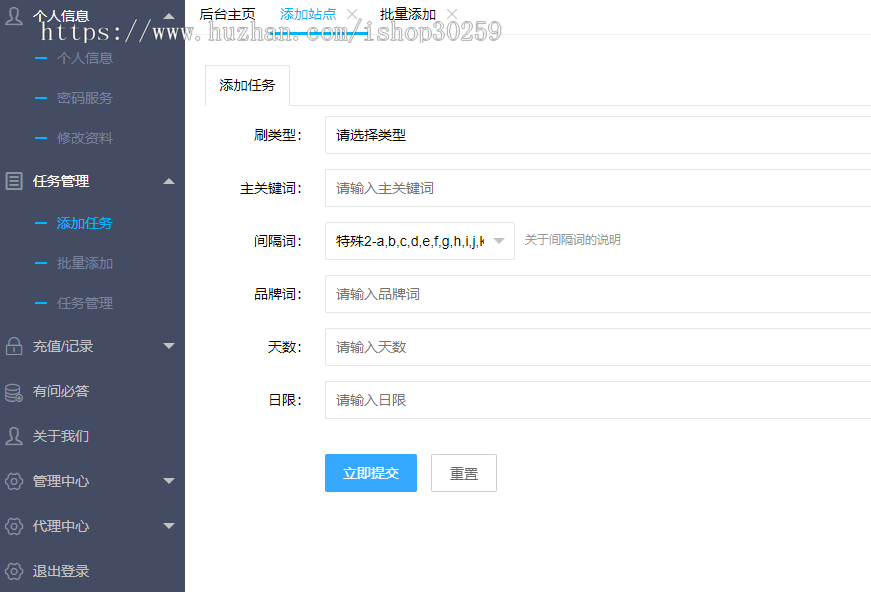Expand the 管理中心 section arrow
Image resolution: width=871 pixels, height=592 pixels.
169,481
